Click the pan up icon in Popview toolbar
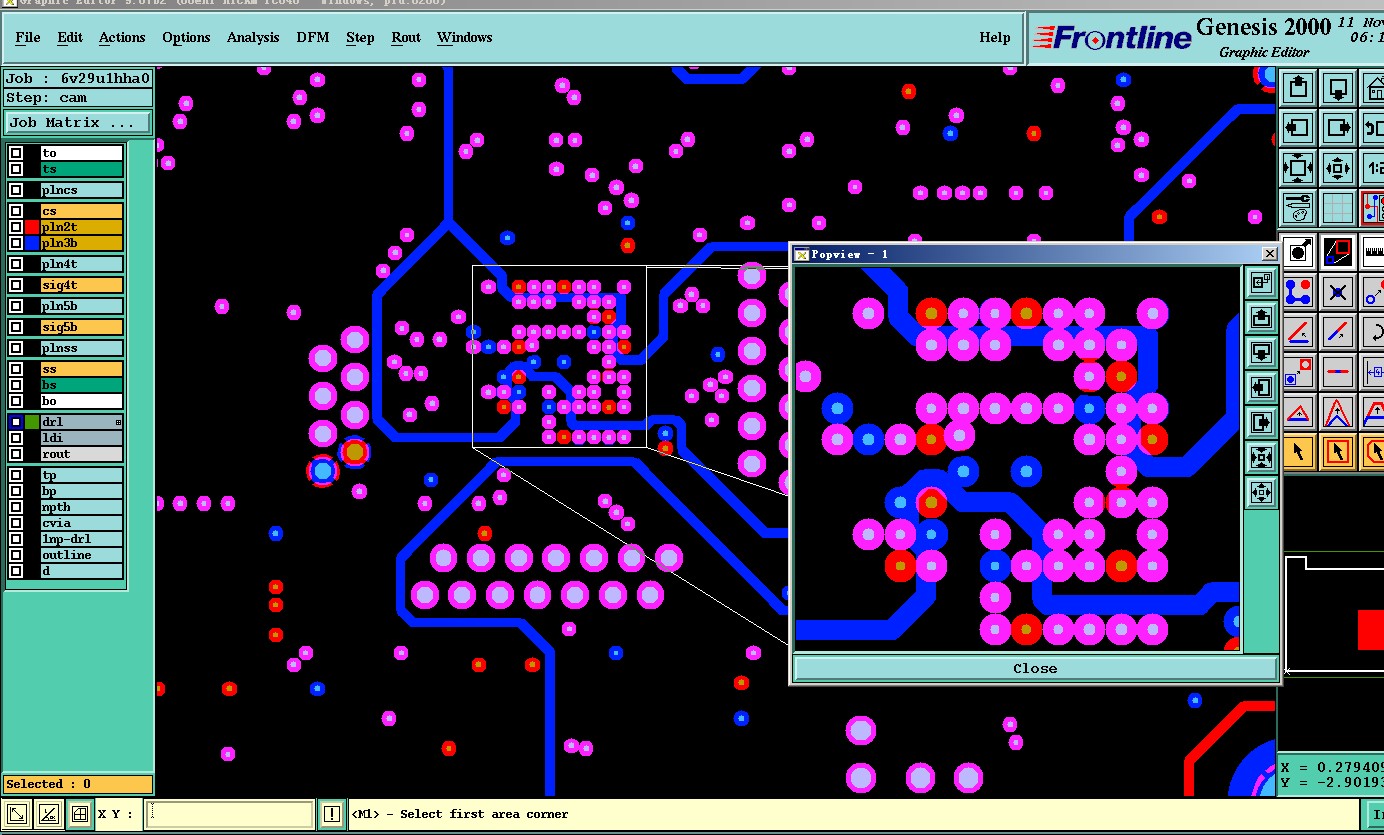1384x835 pixels. click(x=1261, y=318)
